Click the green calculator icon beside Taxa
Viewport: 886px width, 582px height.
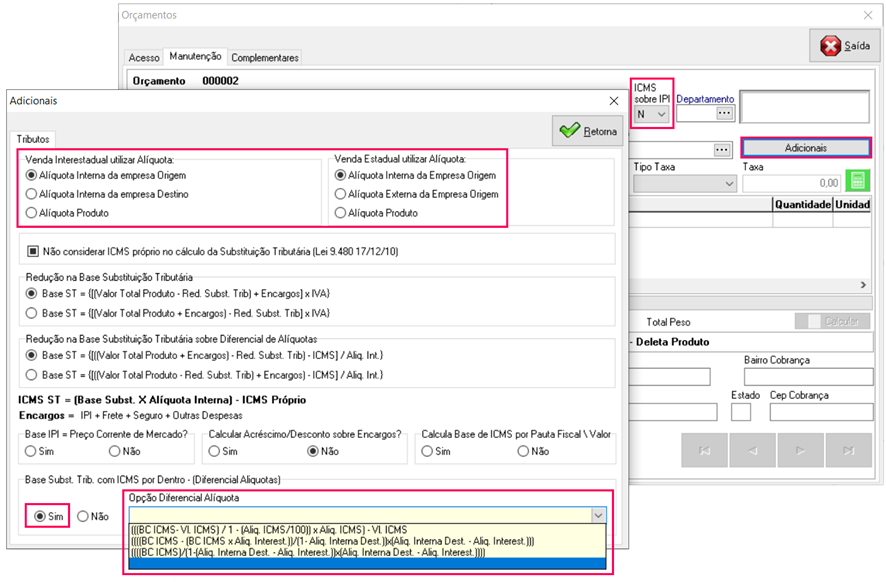pos(856,182)
